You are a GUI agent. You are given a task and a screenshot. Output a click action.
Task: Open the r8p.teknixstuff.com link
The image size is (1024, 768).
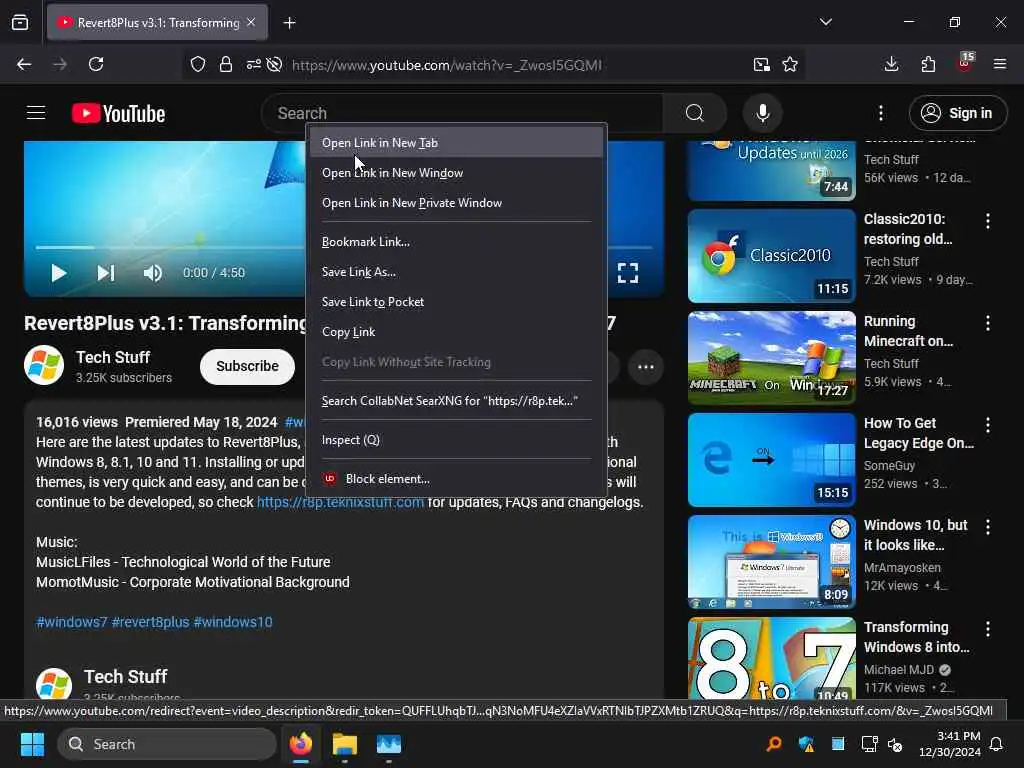(x=340, y=502)
